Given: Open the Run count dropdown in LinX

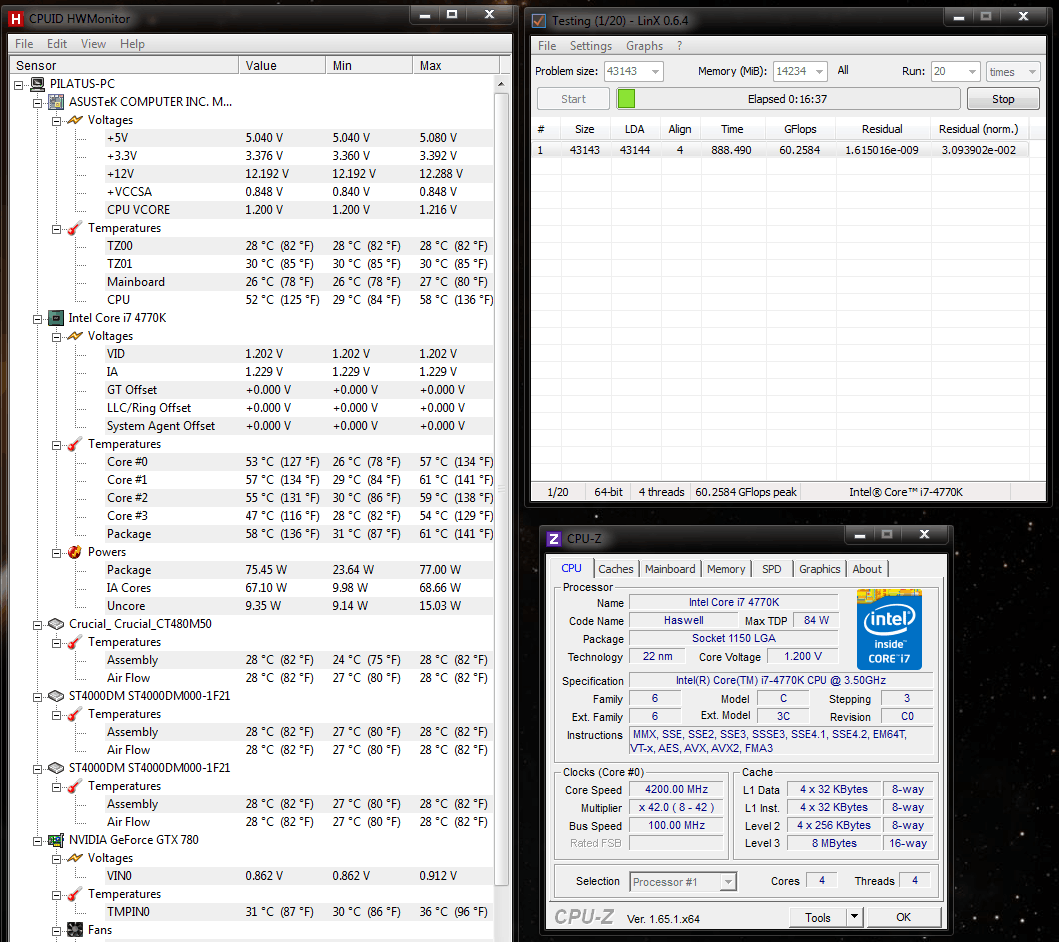Looking at the screenshot, I should [x=972, y=72].
